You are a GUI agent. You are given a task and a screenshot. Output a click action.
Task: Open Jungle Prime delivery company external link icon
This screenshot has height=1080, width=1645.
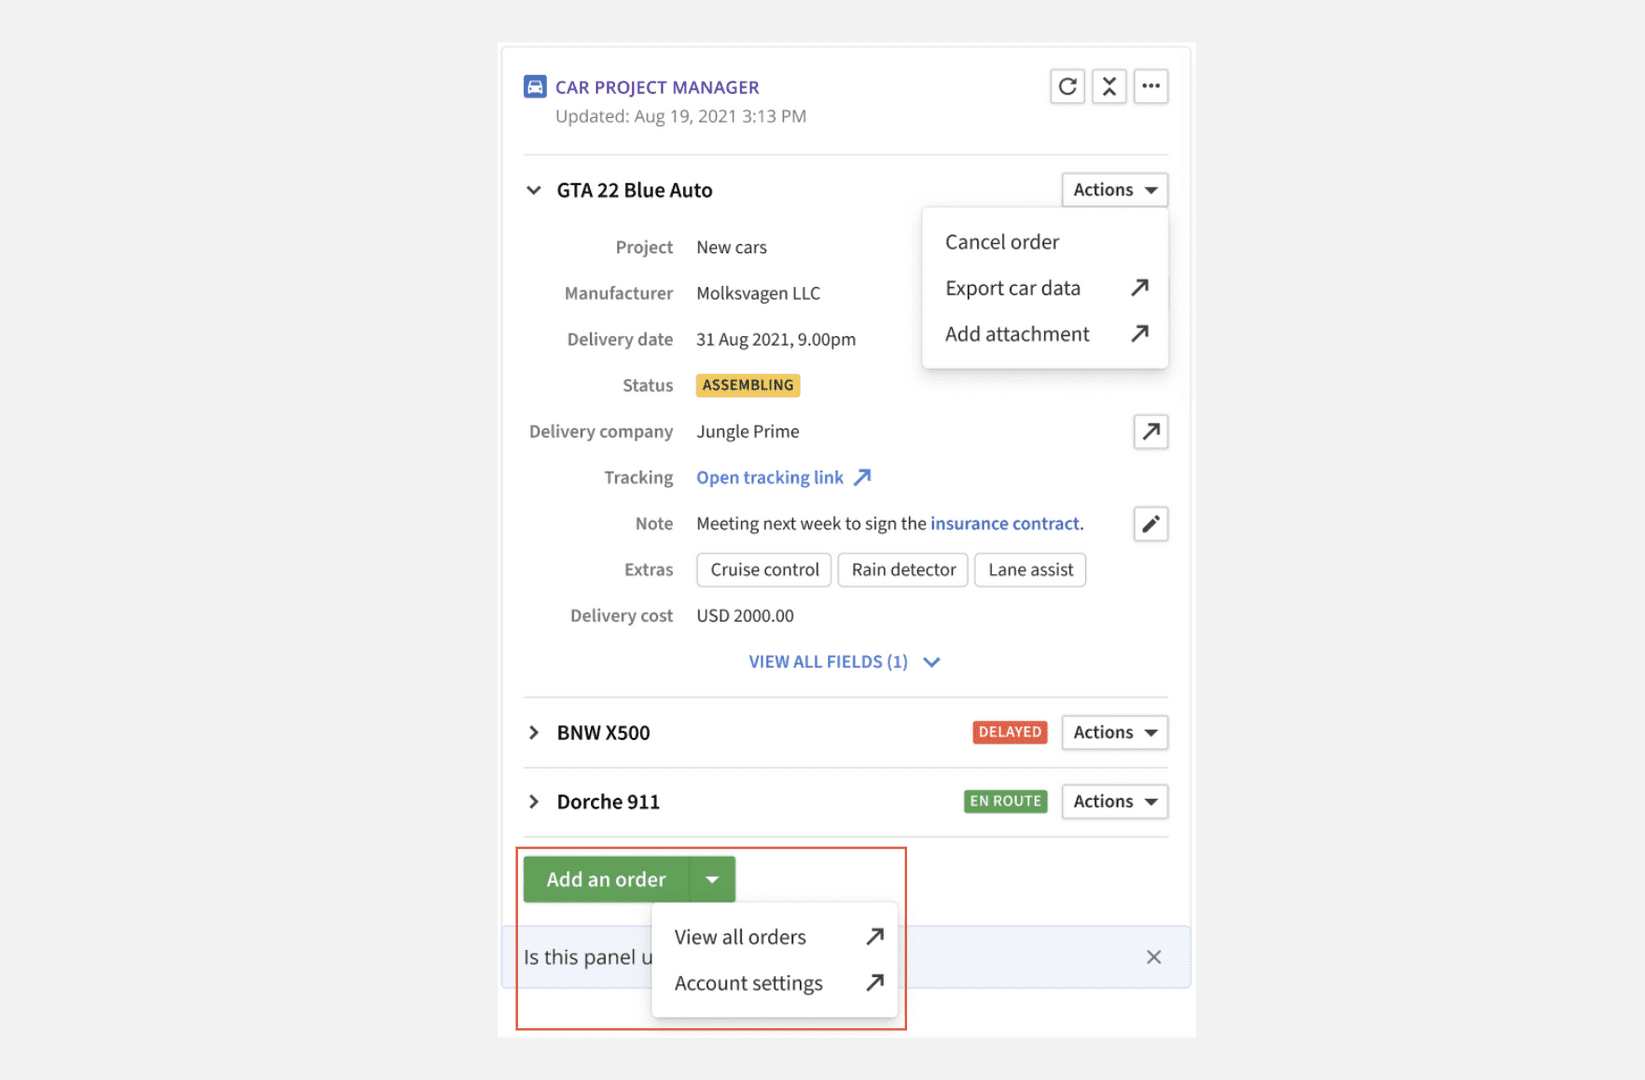coord(1151,432)
